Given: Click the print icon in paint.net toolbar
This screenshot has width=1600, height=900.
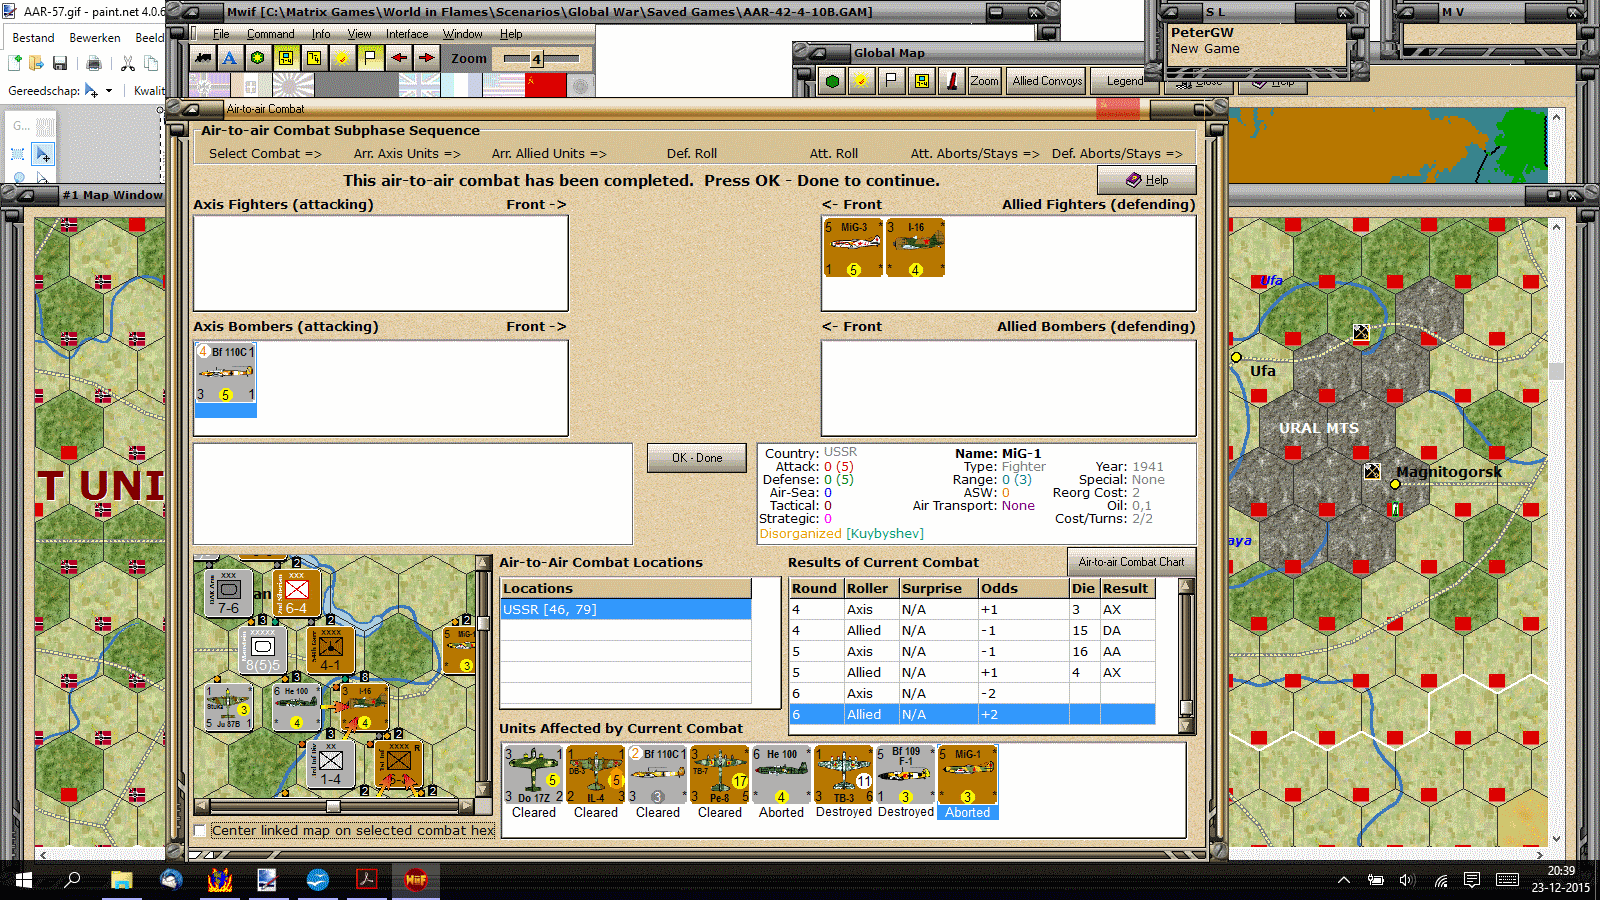Looking at the screenshot, I should click(x=94, y=64).
